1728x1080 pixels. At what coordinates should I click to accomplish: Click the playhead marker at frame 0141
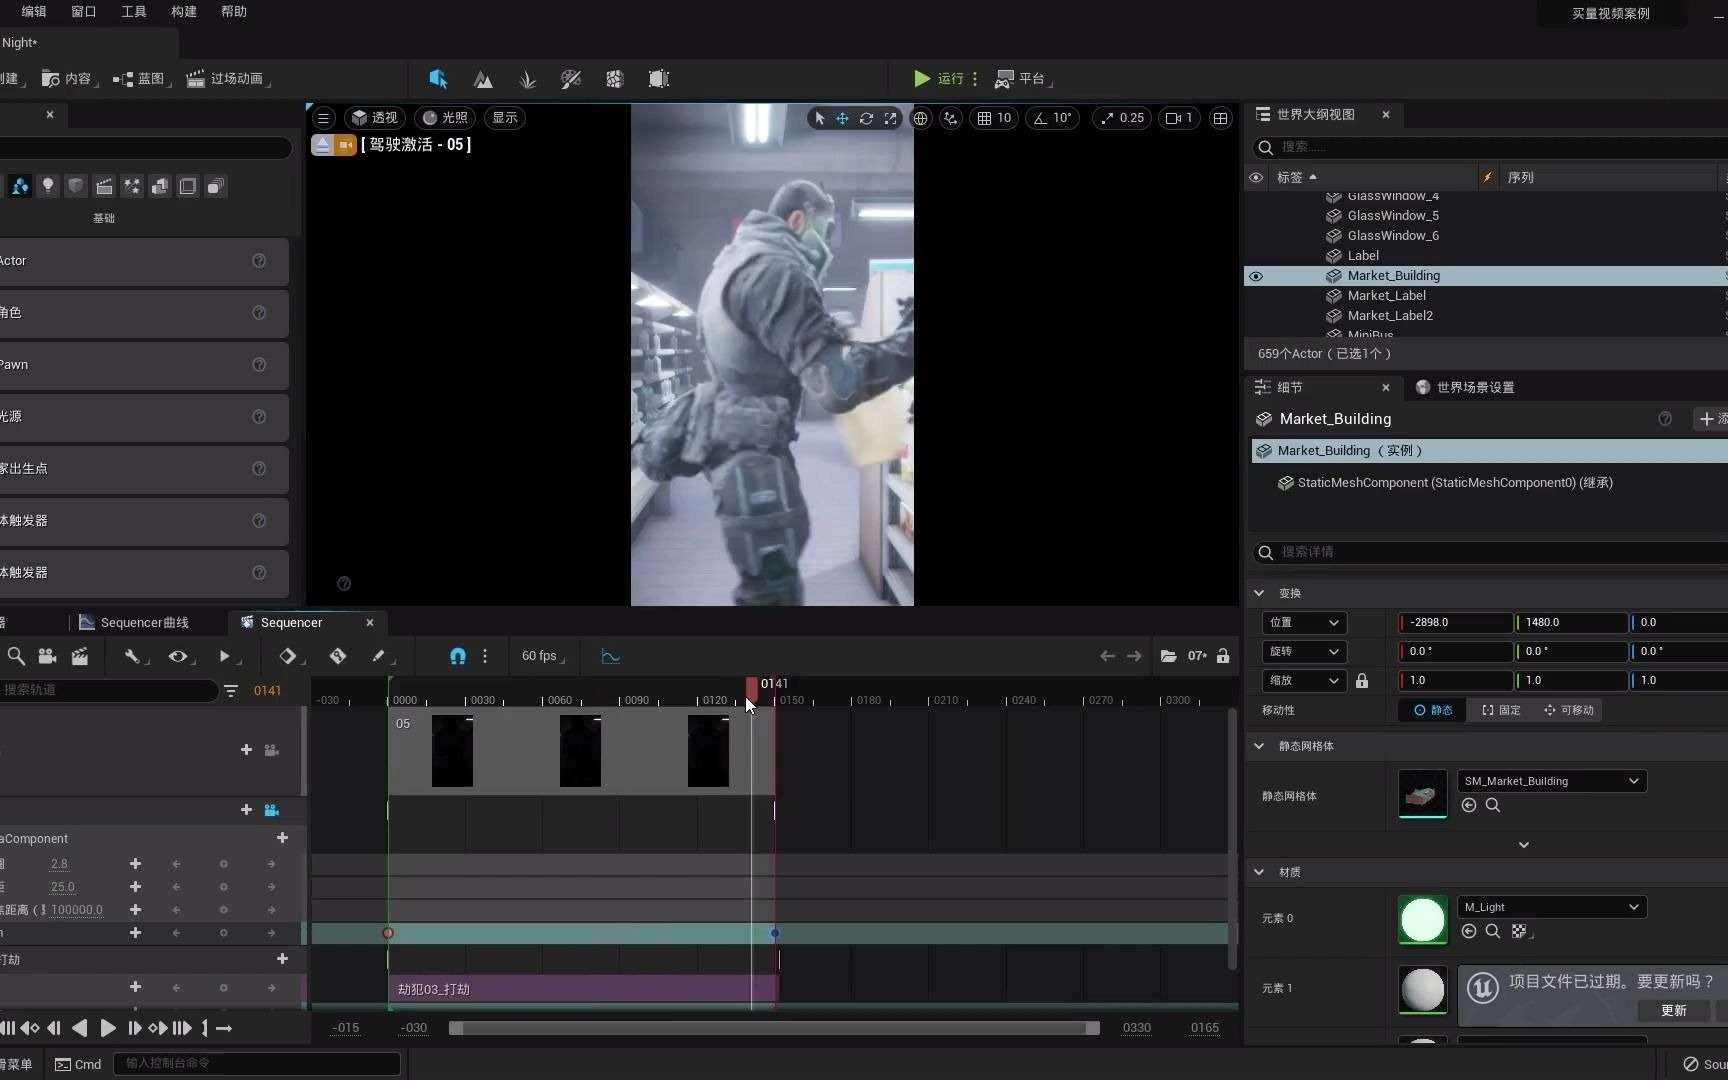point(753,688)
